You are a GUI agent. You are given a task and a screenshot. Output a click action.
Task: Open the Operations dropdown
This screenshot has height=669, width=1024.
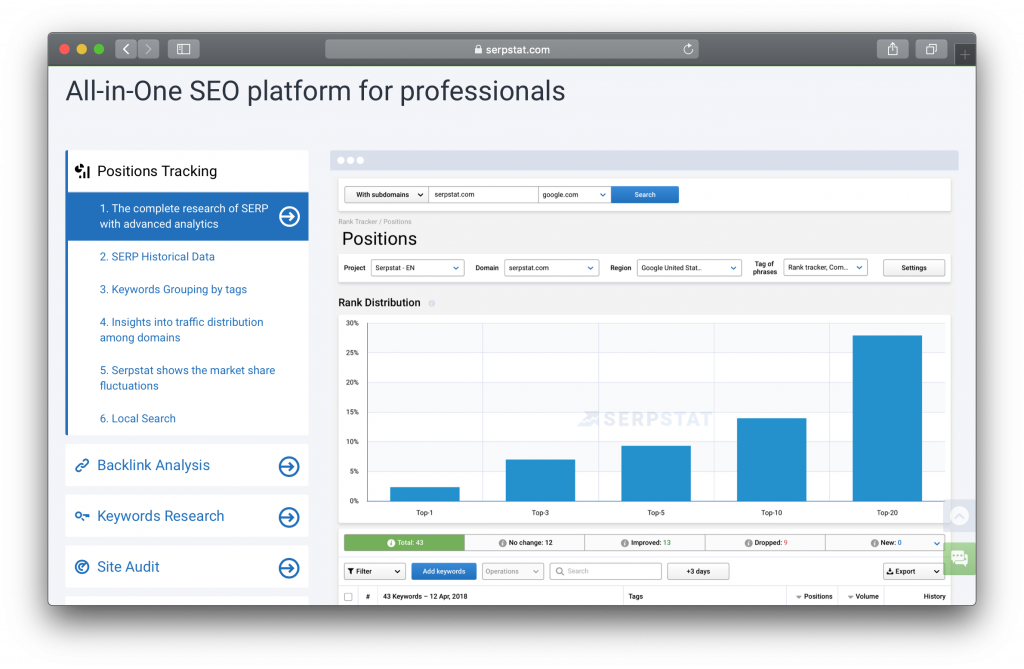tap(513, 572)
